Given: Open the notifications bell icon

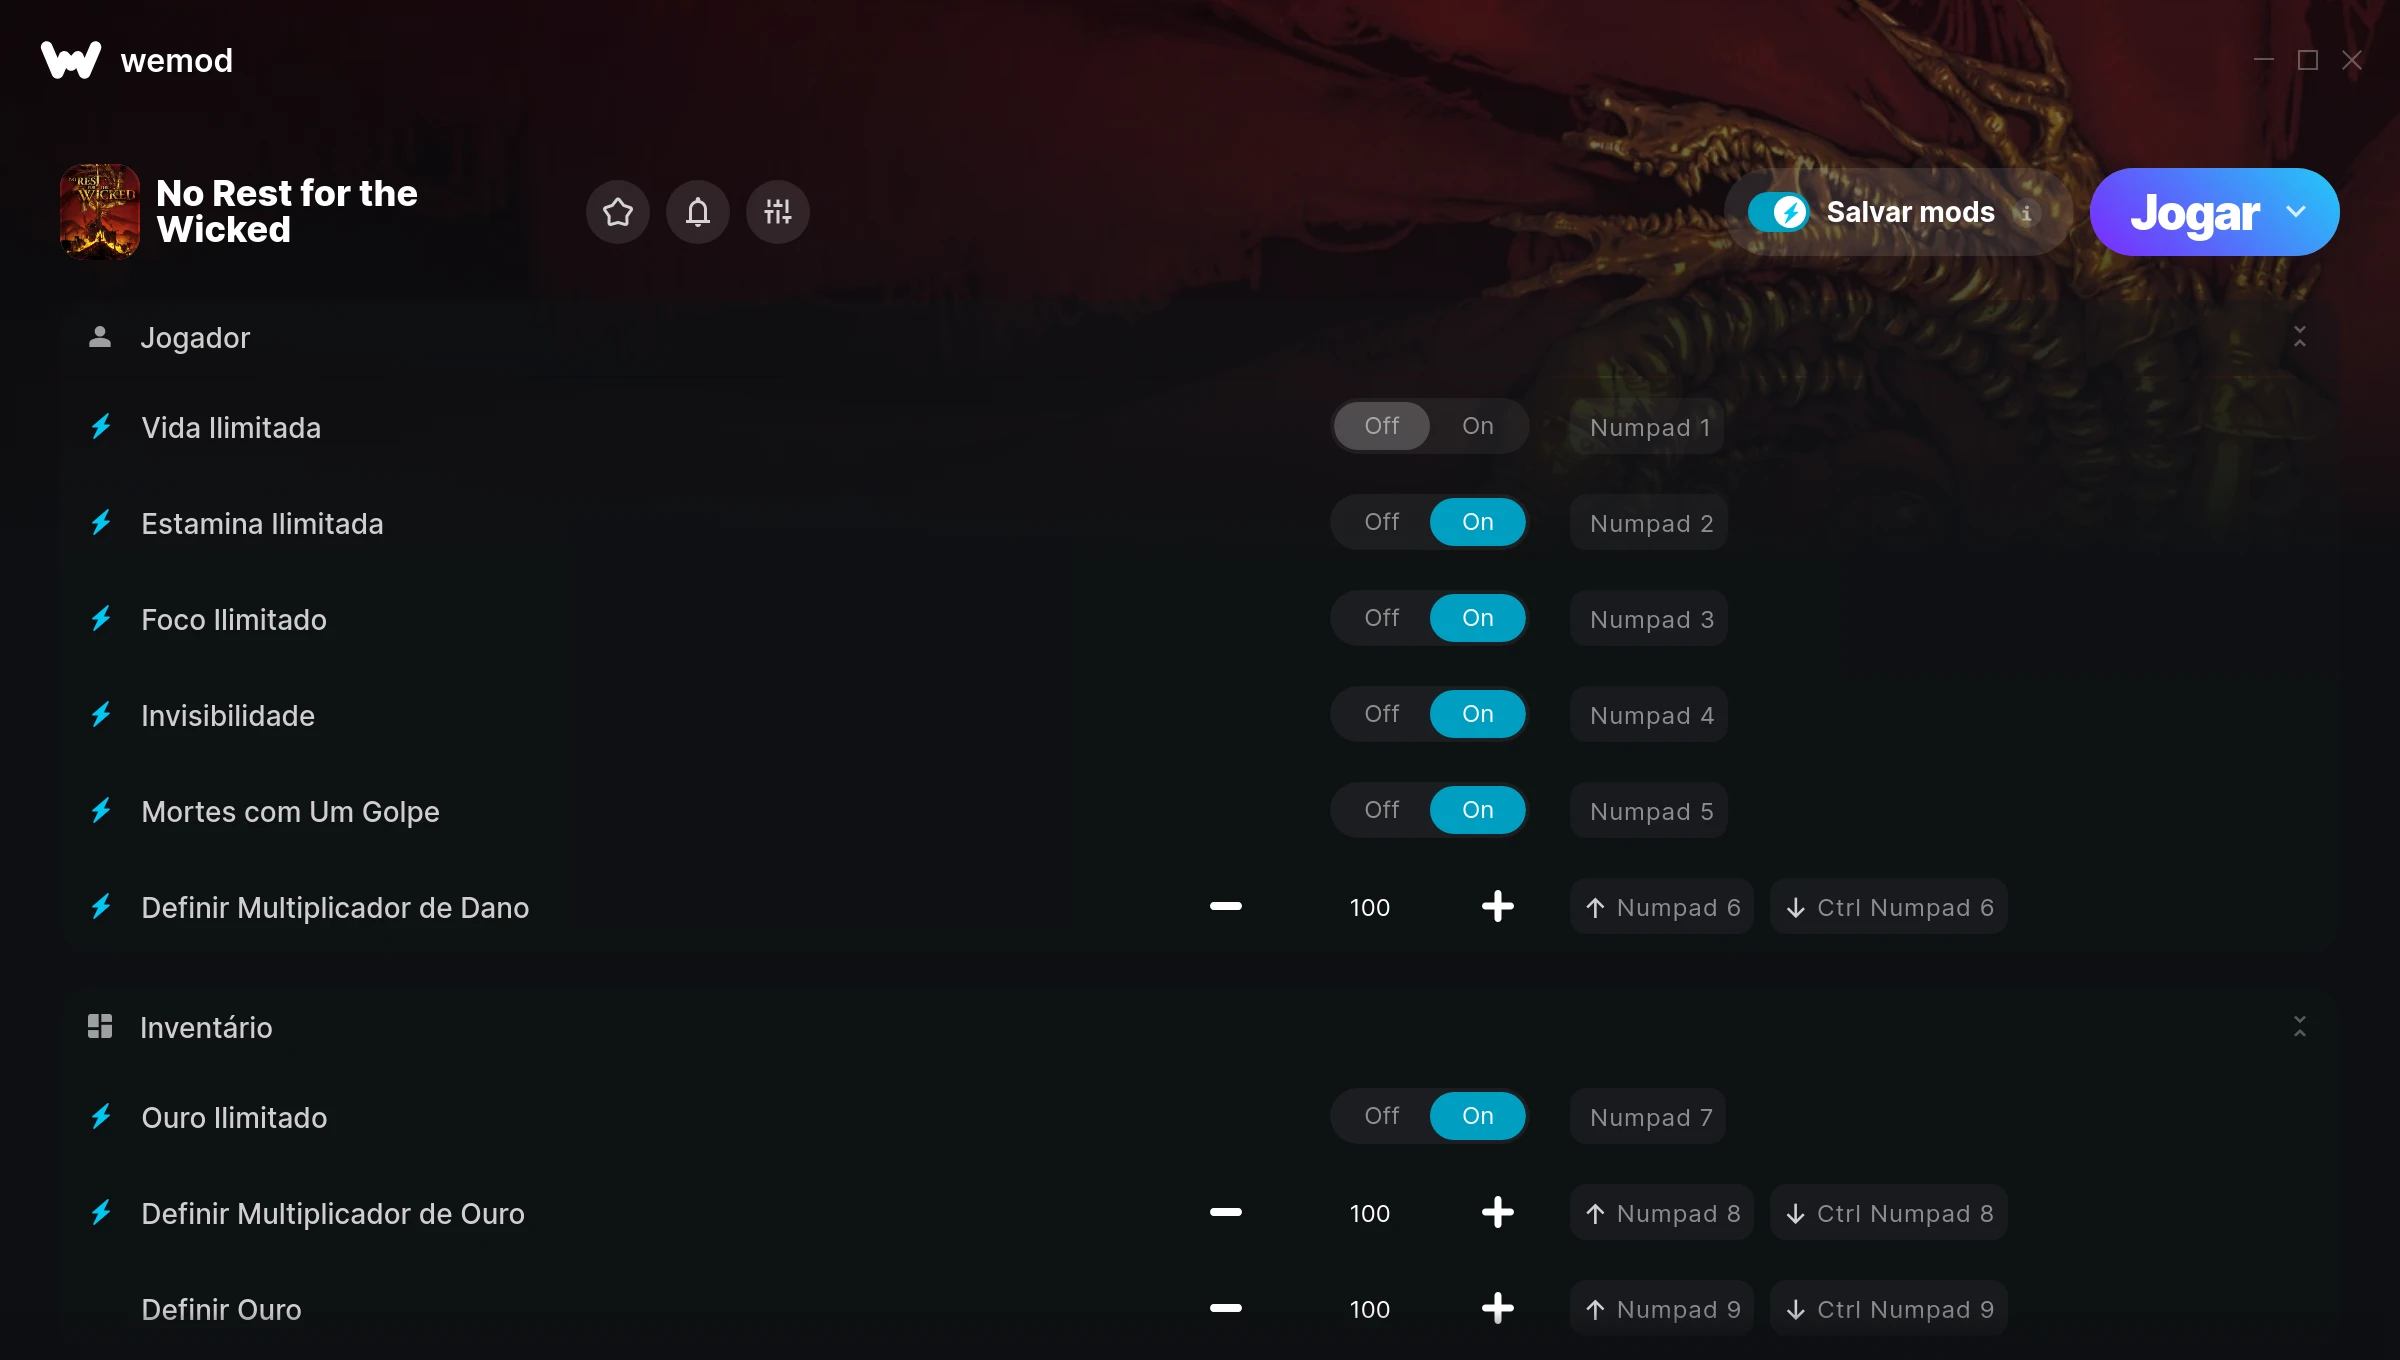Looking at the screenshot, I should coord(698,212).
